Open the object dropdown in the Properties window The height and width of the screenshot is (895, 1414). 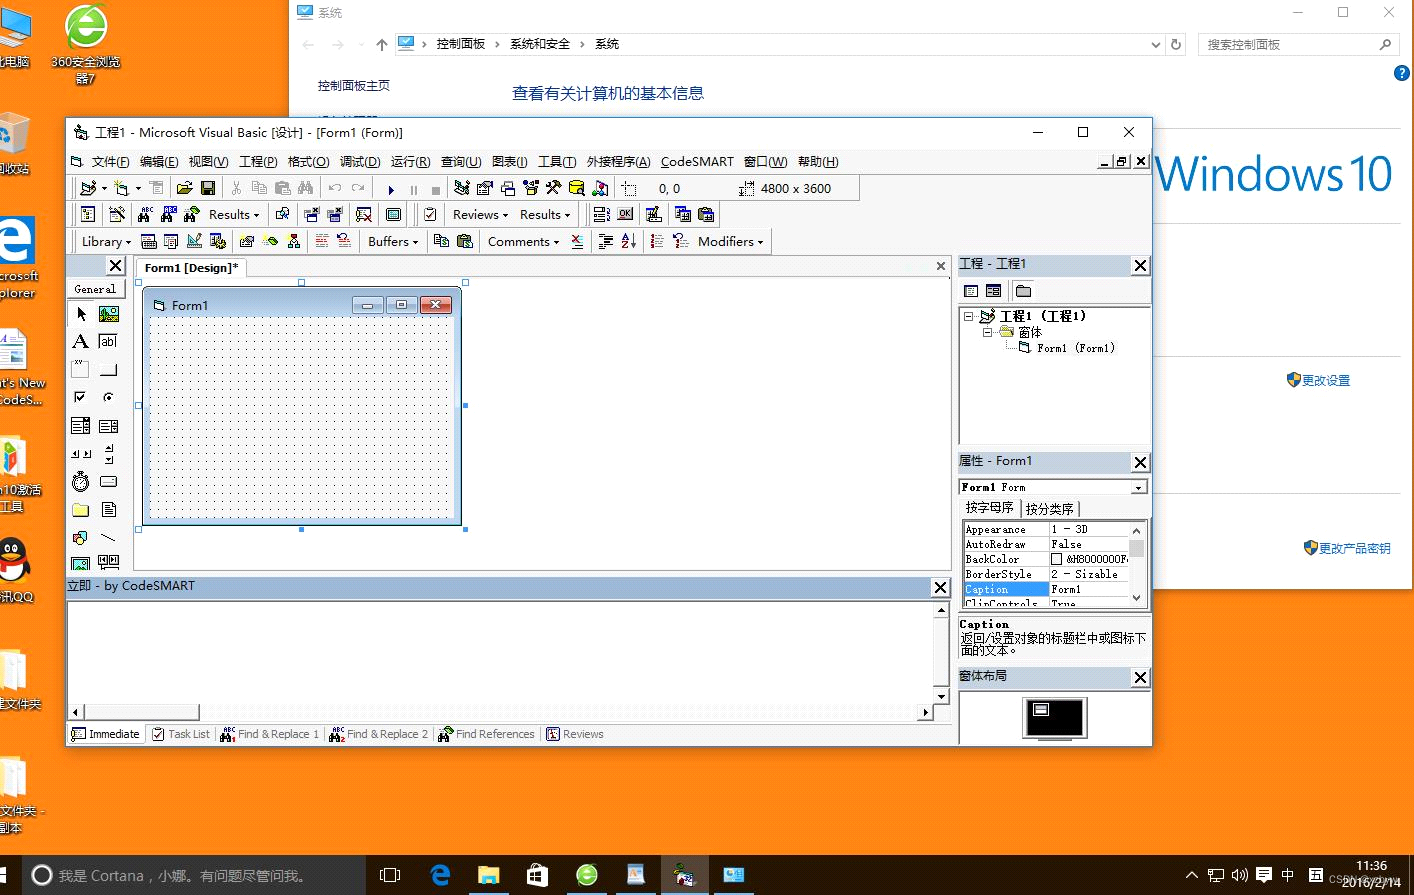pyautogui.click(x=1138, y=487)
